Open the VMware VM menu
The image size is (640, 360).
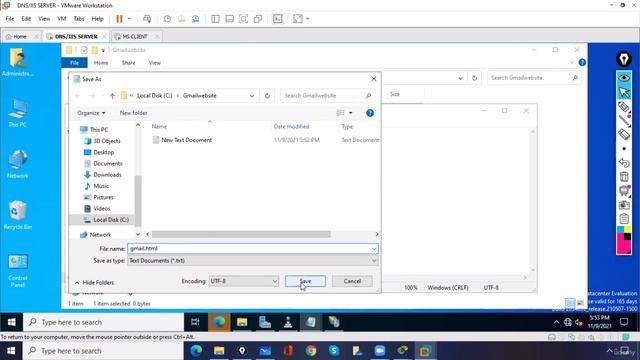coord(62,19)
